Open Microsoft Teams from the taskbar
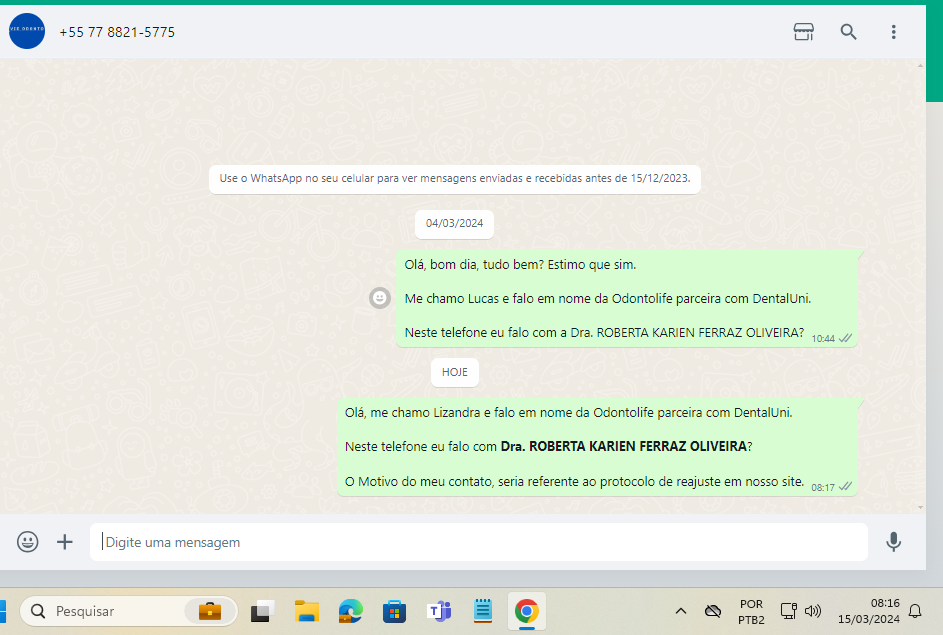The image size is (943, 635). 438,611
